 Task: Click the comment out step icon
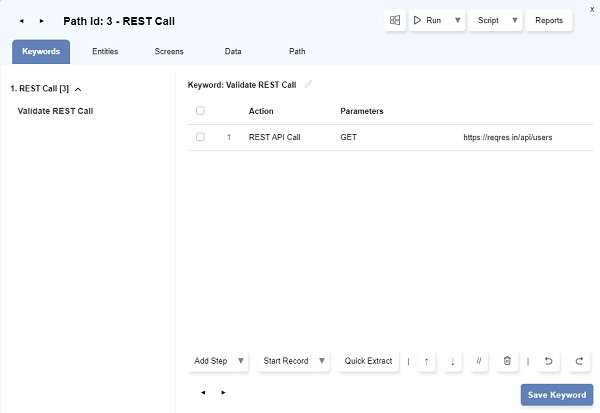coord(480,361)
